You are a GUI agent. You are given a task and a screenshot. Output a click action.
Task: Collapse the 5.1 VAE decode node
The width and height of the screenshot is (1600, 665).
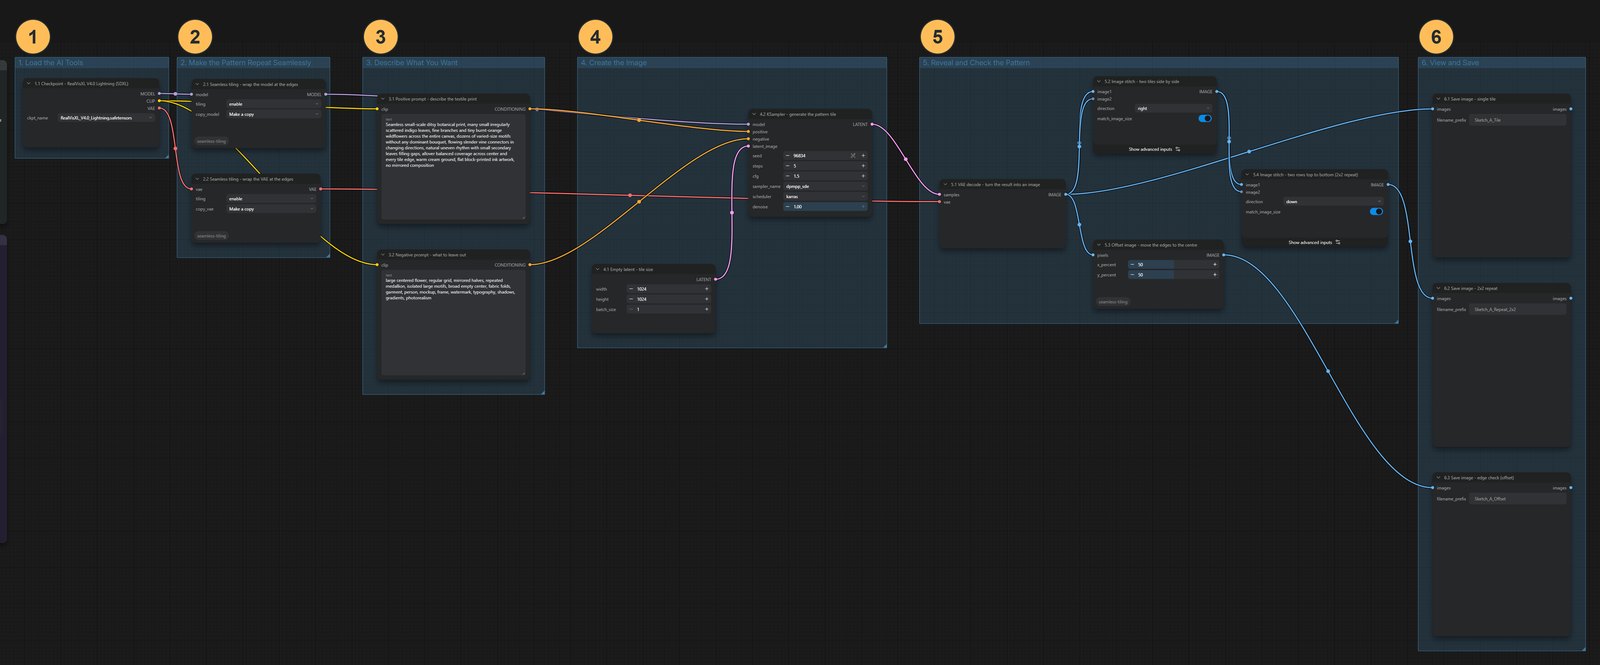point(946,184)
